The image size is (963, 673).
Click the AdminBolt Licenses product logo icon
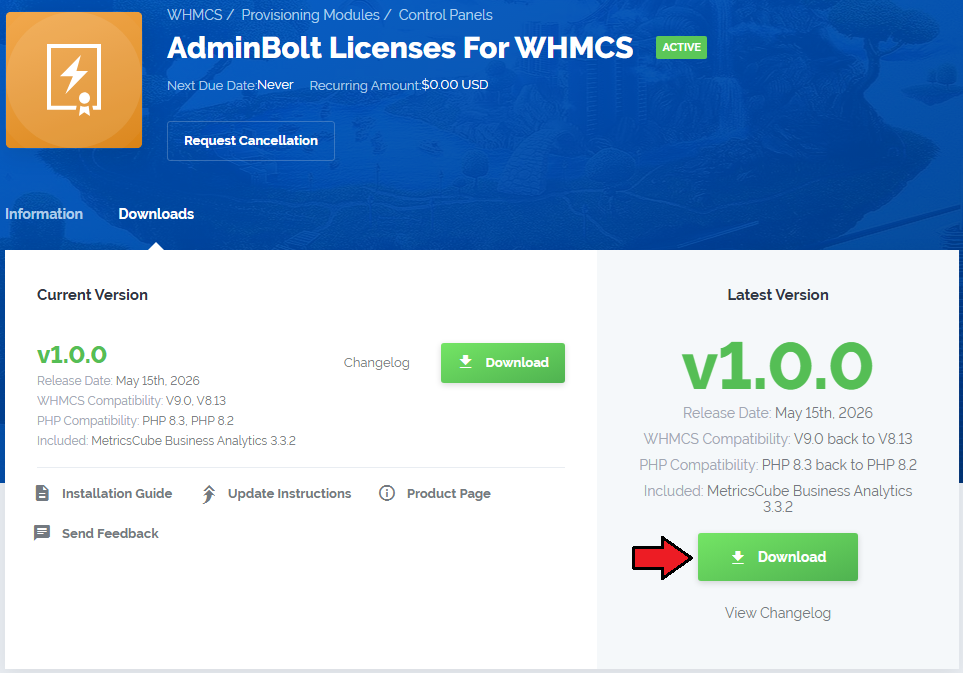click(74, 80)
